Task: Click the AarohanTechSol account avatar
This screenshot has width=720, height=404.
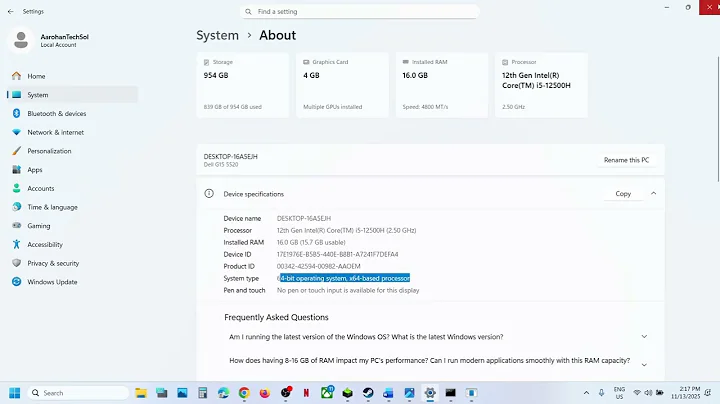Action: tap(21, 40)
